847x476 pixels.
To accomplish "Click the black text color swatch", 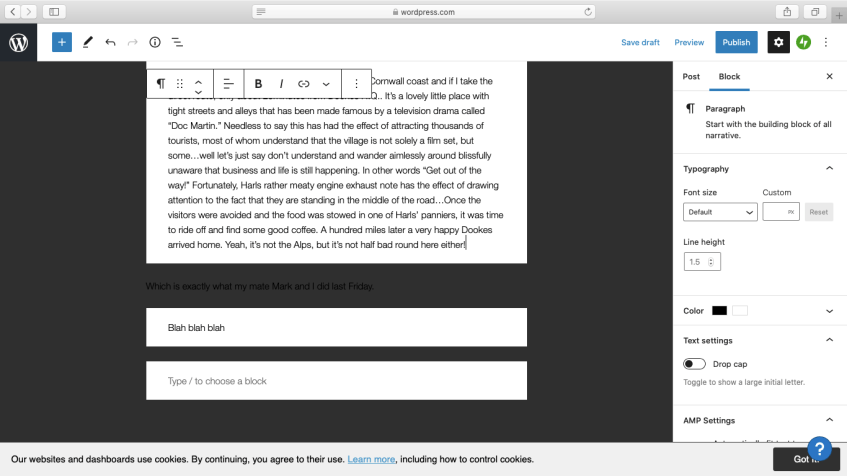I will [x=719, y=311].
